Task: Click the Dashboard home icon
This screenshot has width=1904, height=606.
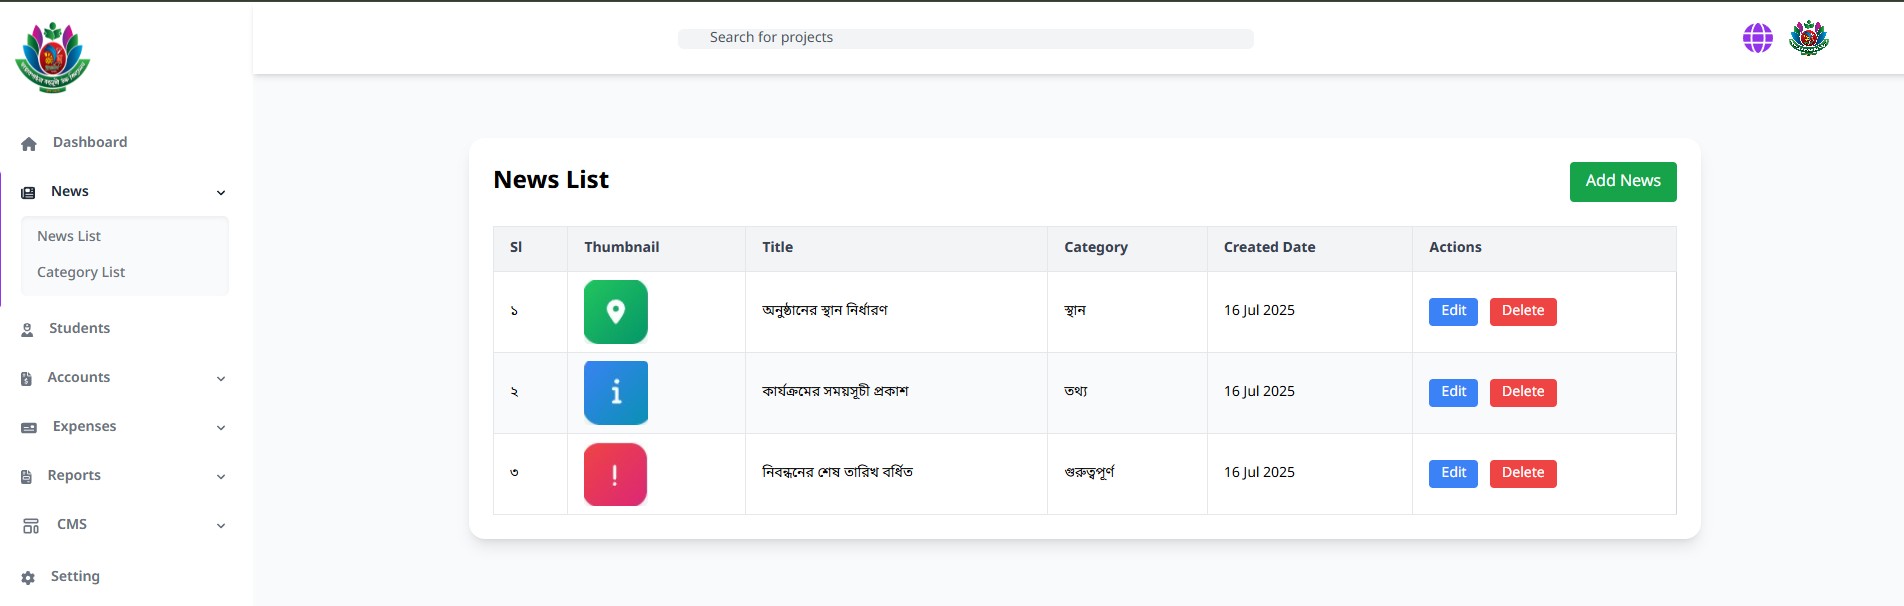Action: [29, 144]
